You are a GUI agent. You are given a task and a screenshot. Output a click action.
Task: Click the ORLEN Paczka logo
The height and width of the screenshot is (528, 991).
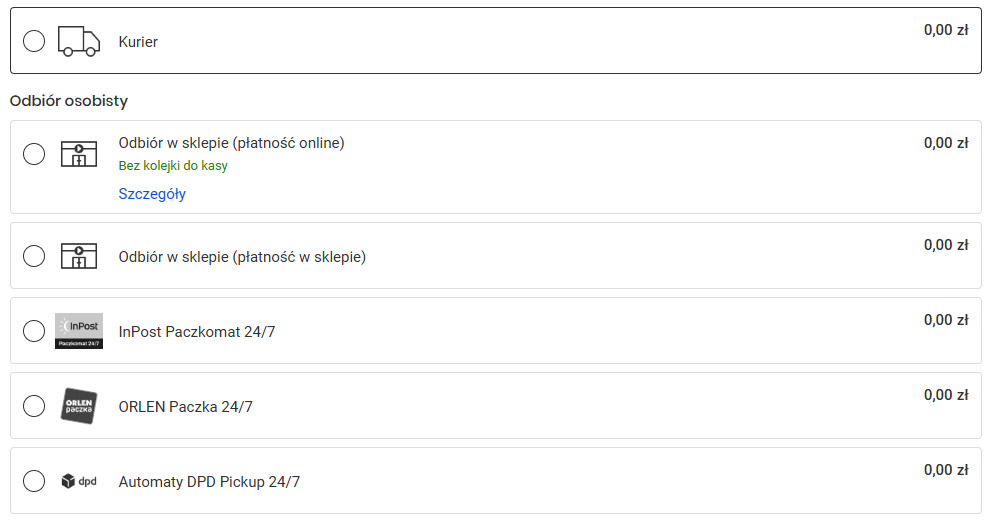click(x=79, y=406)
